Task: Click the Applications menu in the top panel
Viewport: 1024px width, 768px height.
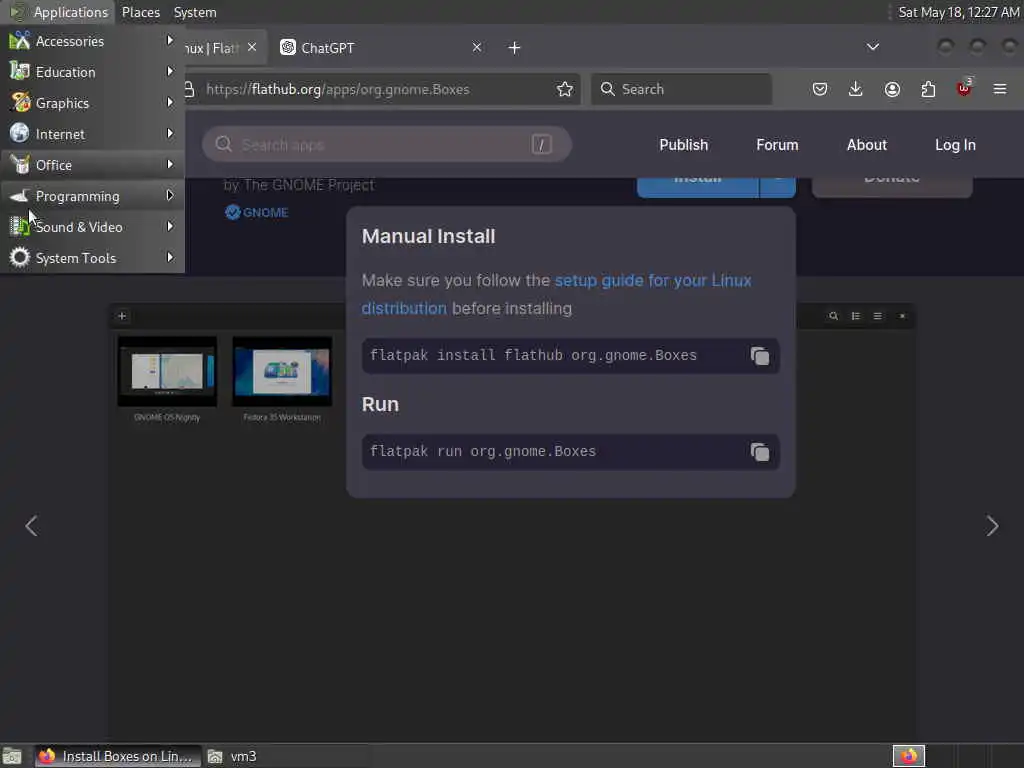Action: [59, 12]
